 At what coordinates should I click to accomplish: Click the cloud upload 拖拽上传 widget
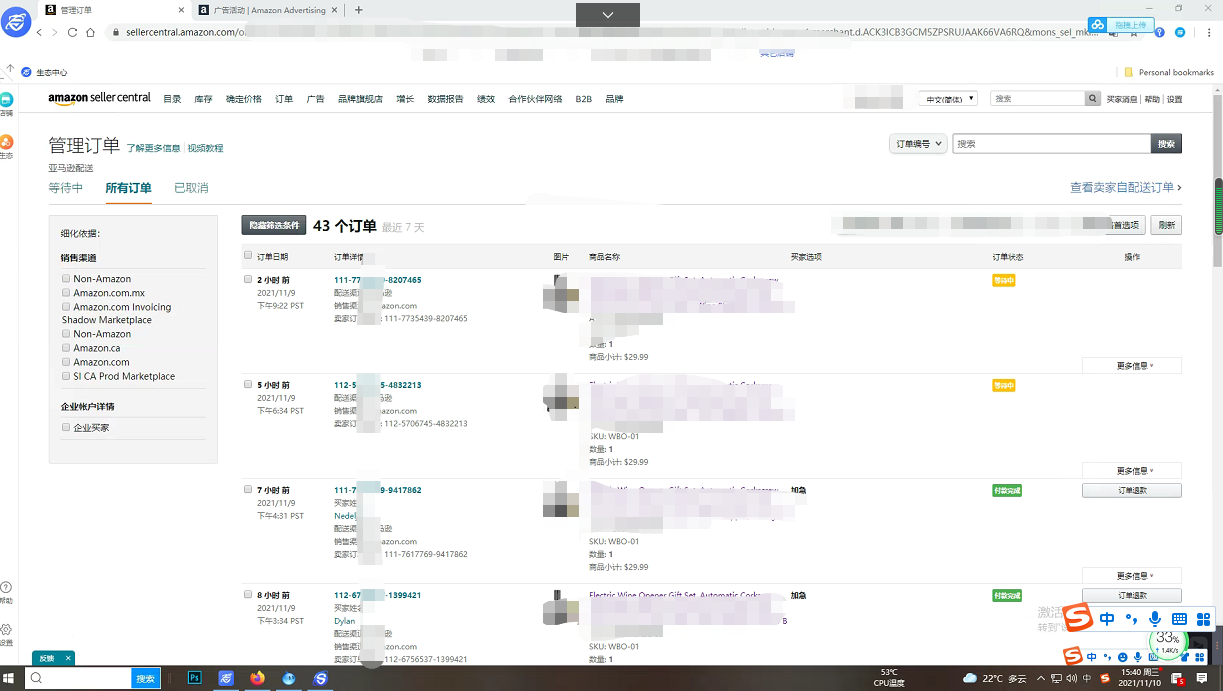(x=1121, y=24)
